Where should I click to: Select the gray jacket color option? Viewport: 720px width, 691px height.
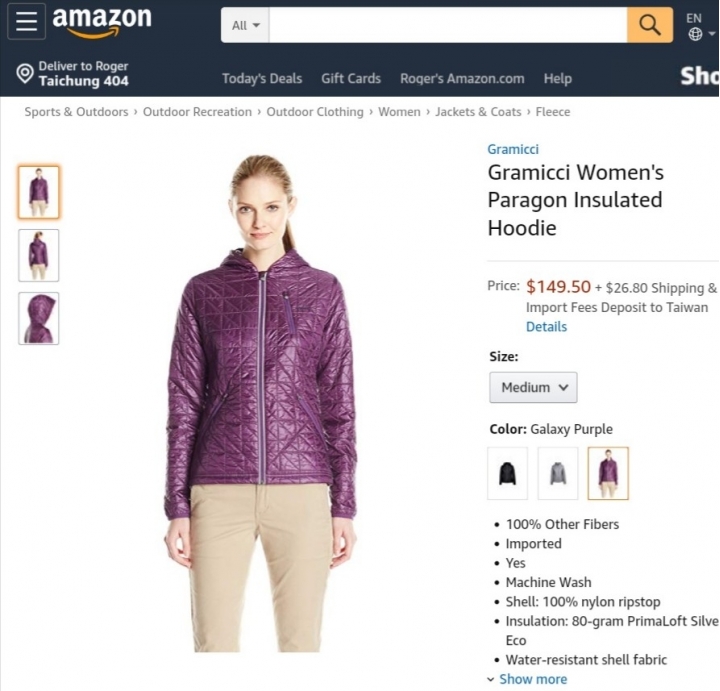click(558, 473)
